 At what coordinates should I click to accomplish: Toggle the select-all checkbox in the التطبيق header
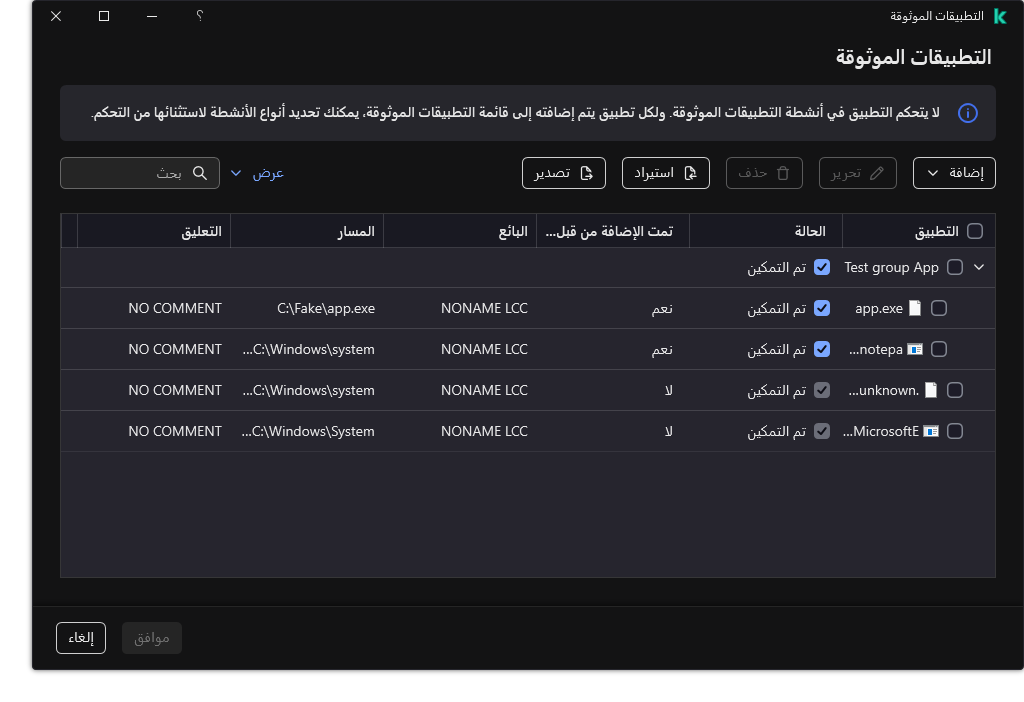click(975, 230)
